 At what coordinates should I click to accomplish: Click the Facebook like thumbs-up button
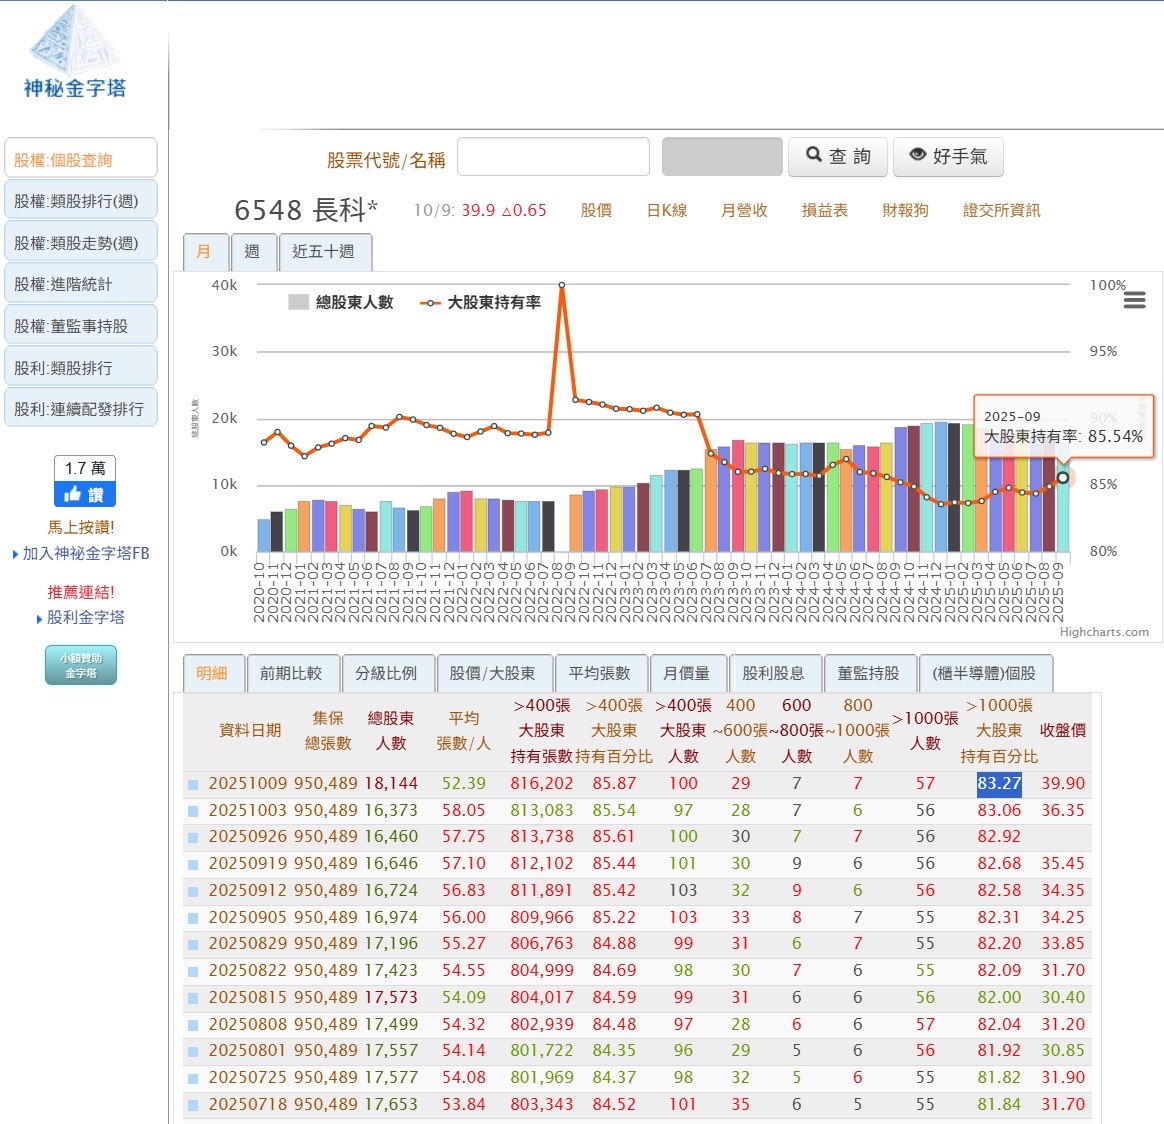[x=84, y=494]
